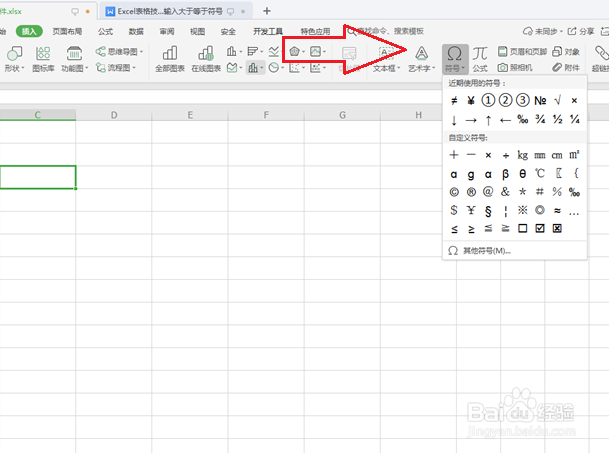
Task: Open the 未同步 sync status dropdown
Action: point(543,31)
